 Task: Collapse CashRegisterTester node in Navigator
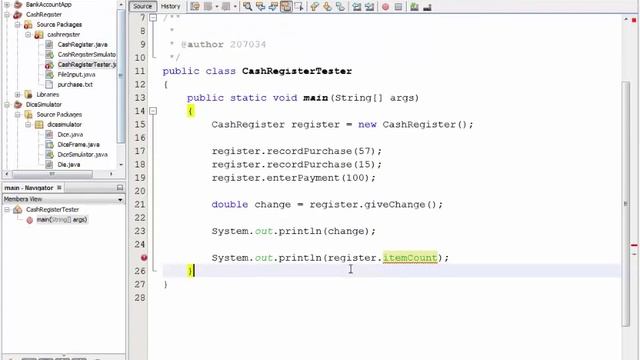click(7, 209)
